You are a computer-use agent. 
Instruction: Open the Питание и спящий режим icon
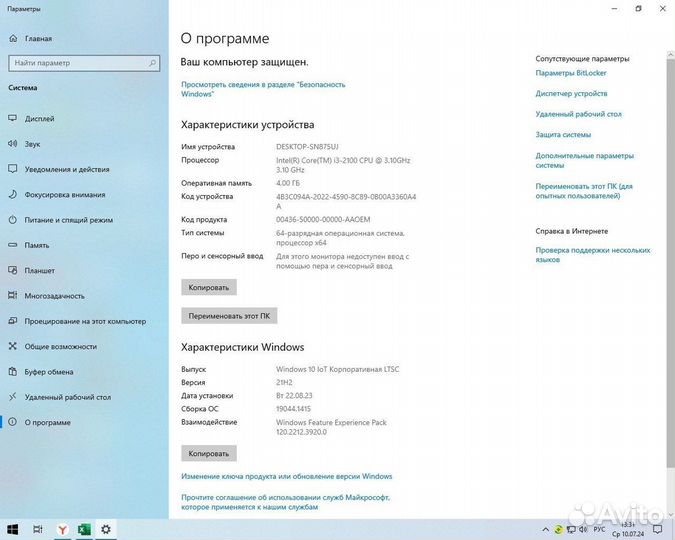point(13,220)
